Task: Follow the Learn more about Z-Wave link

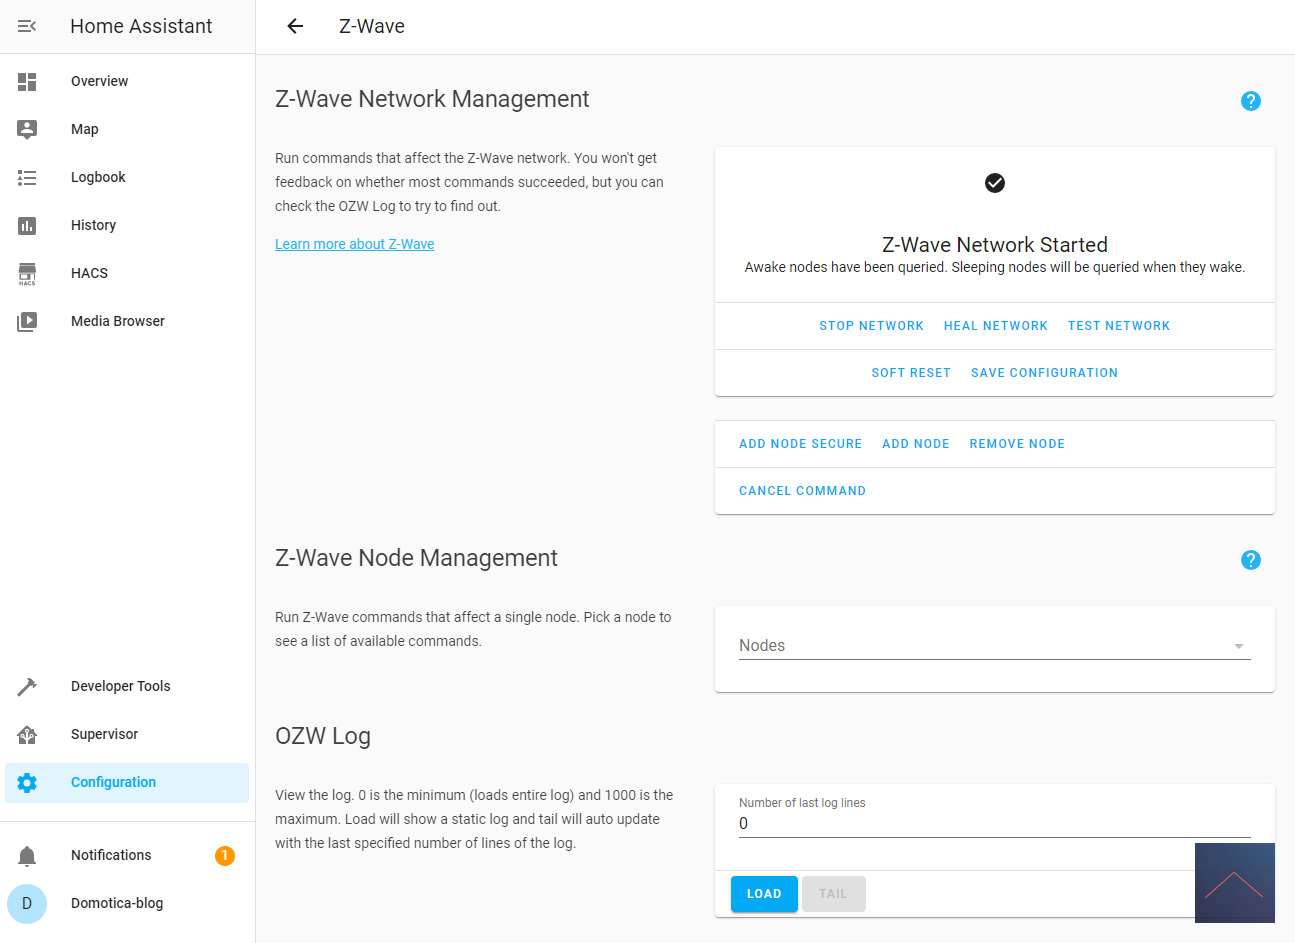Action: 354,244
